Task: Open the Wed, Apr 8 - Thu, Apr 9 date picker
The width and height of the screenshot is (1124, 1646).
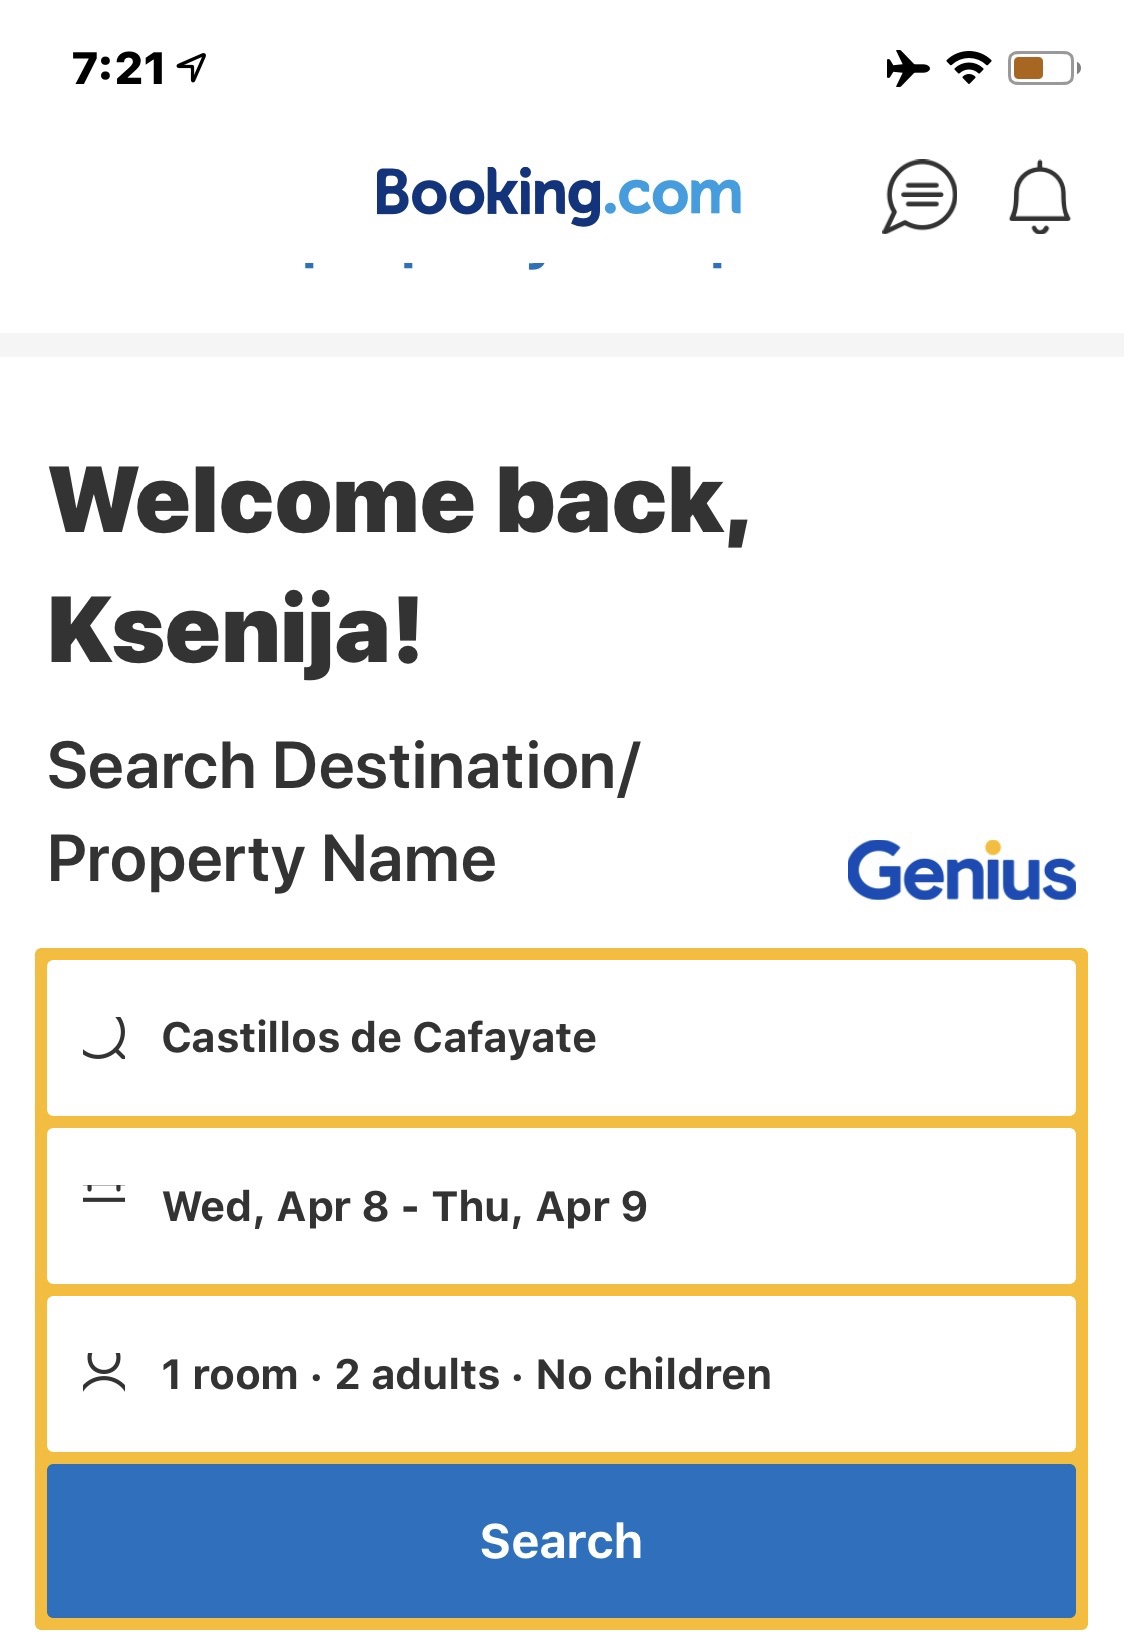Action: pos(560,1206)
